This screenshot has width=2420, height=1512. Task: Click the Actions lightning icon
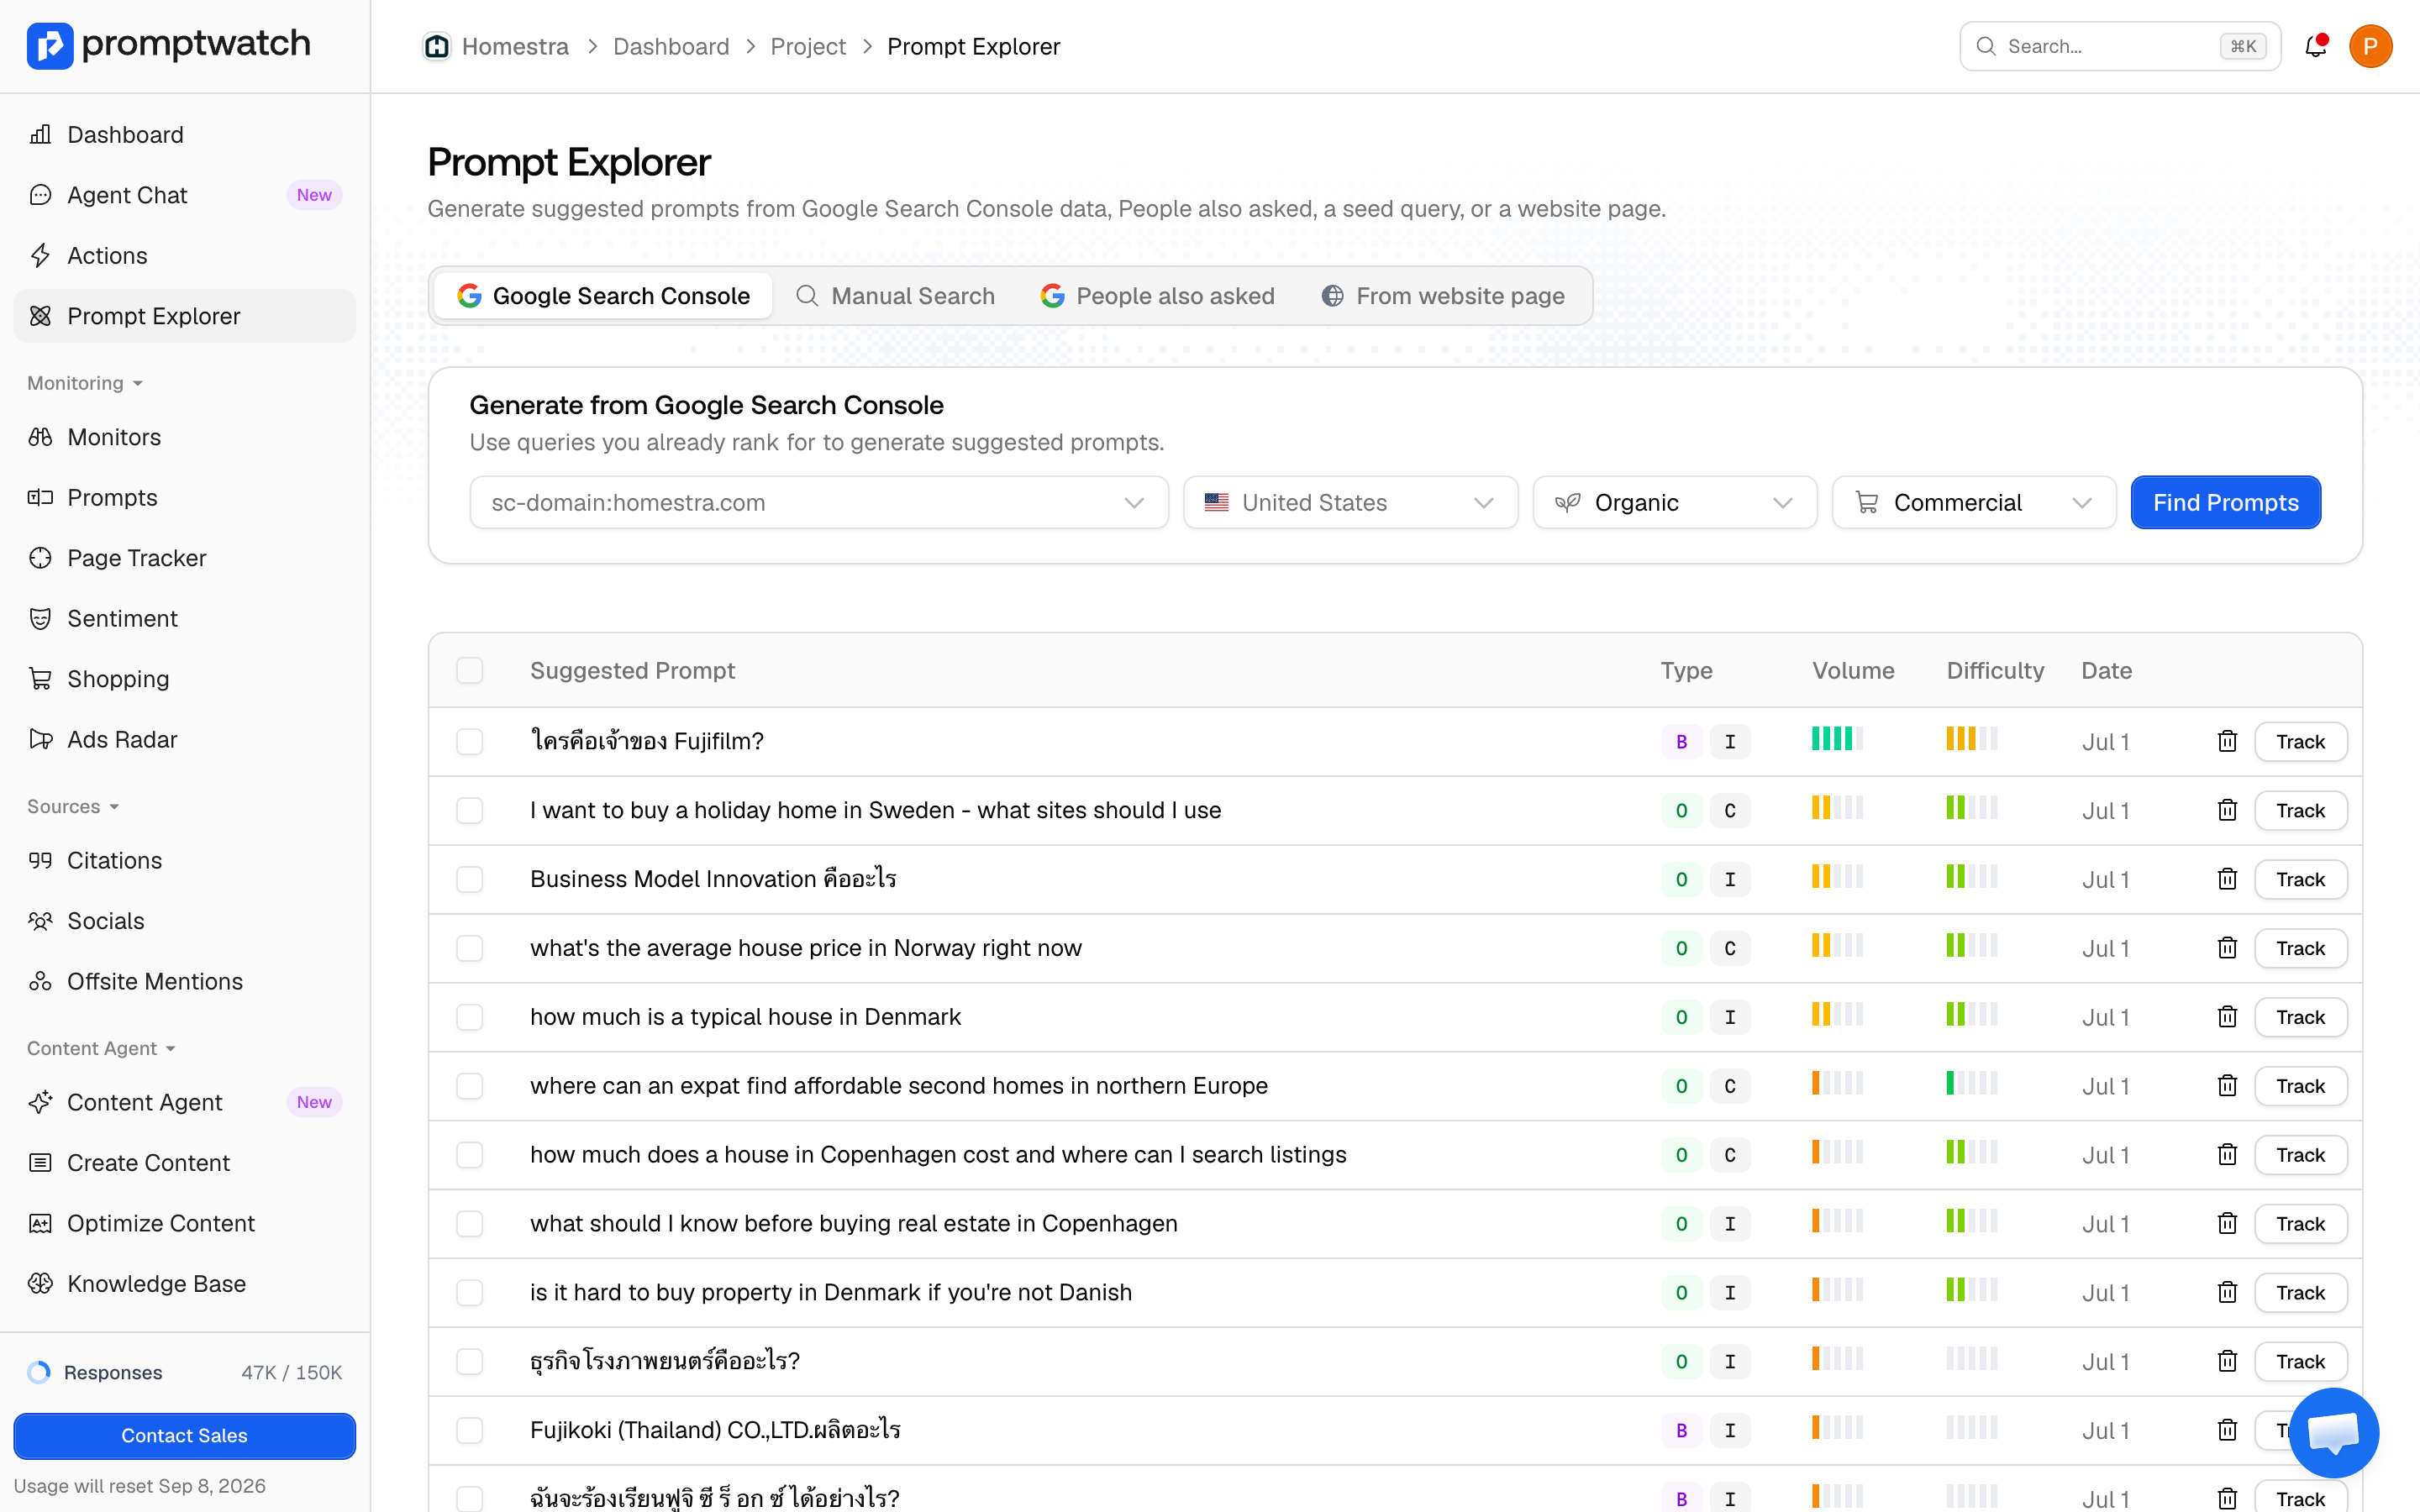point(40,255)
